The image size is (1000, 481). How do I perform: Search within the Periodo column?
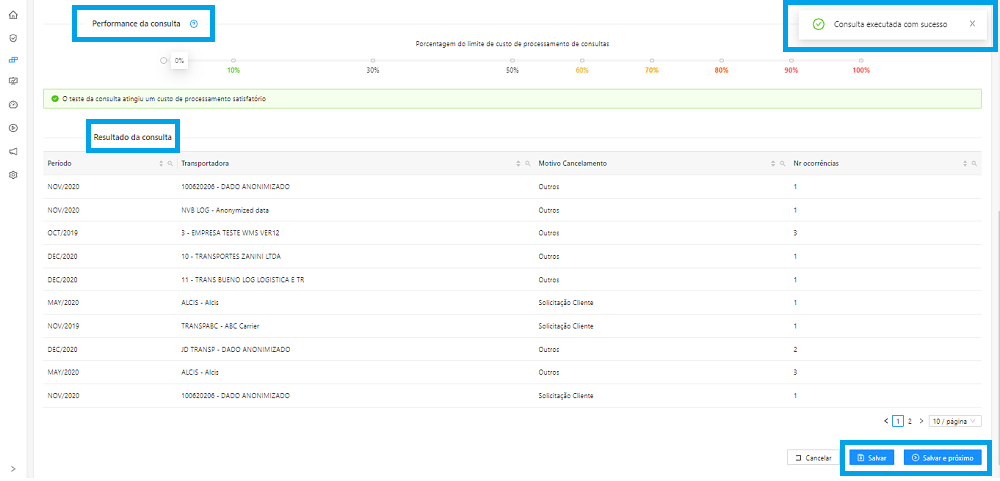(170, 164)
